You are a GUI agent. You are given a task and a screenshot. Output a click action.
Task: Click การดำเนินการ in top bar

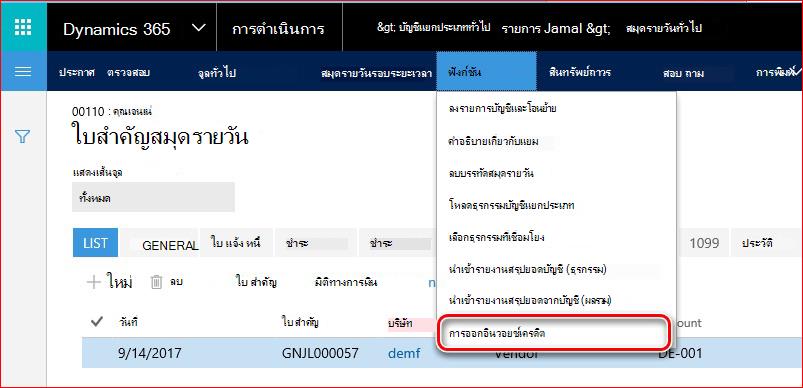278,29
